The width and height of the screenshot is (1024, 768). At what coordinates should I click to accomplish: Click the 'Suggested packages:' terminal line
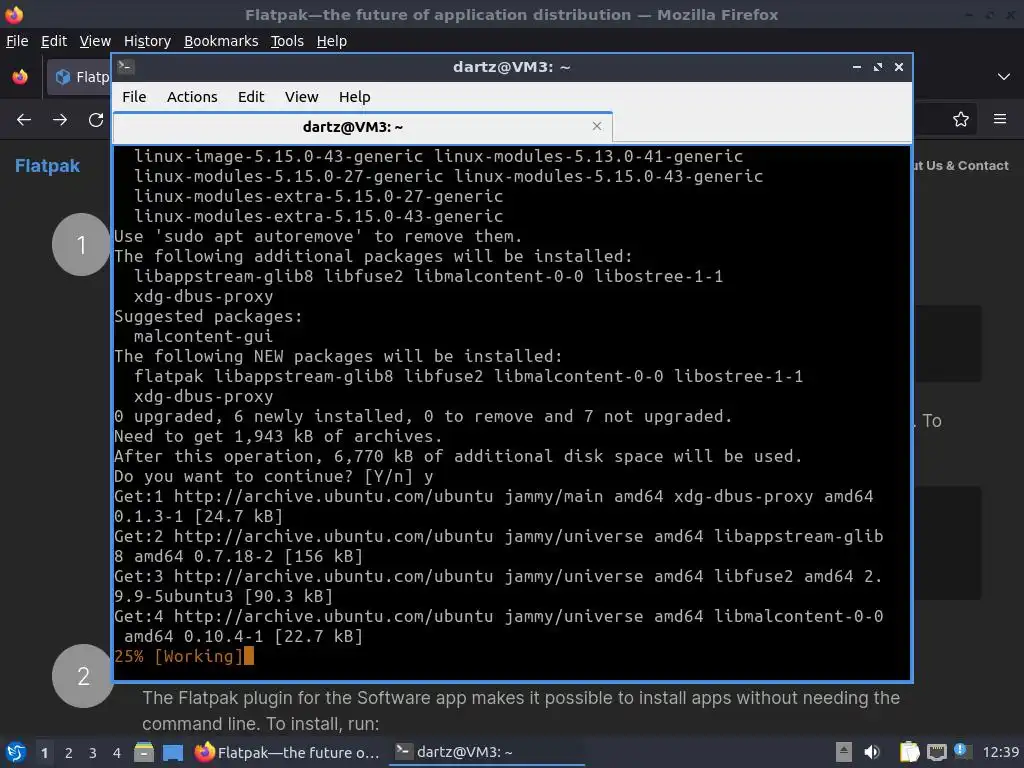[x=208, y=316]
